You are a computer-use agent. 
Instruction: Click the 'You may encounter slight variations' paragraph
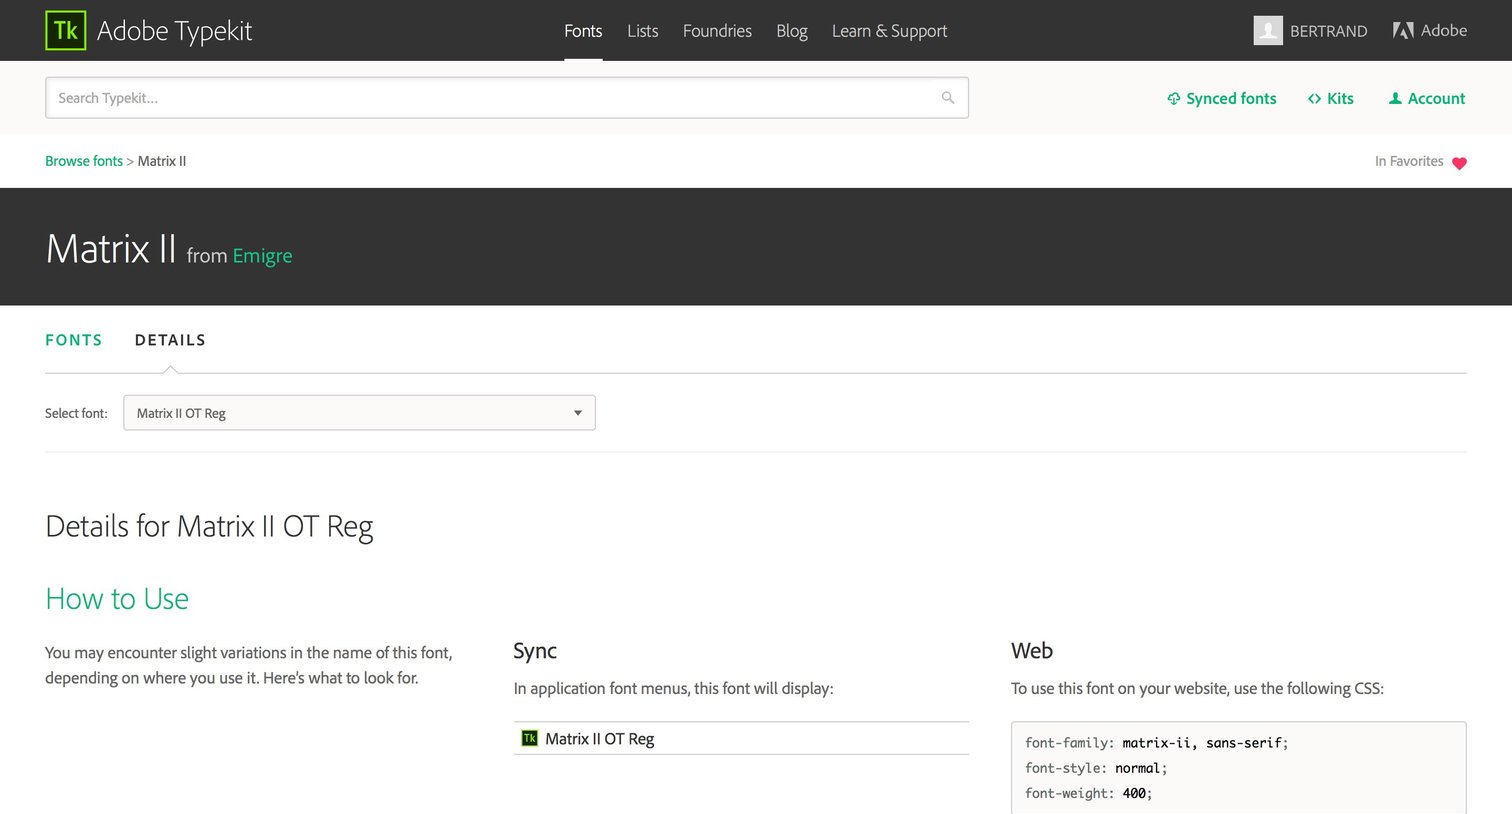tap(249, 665)
